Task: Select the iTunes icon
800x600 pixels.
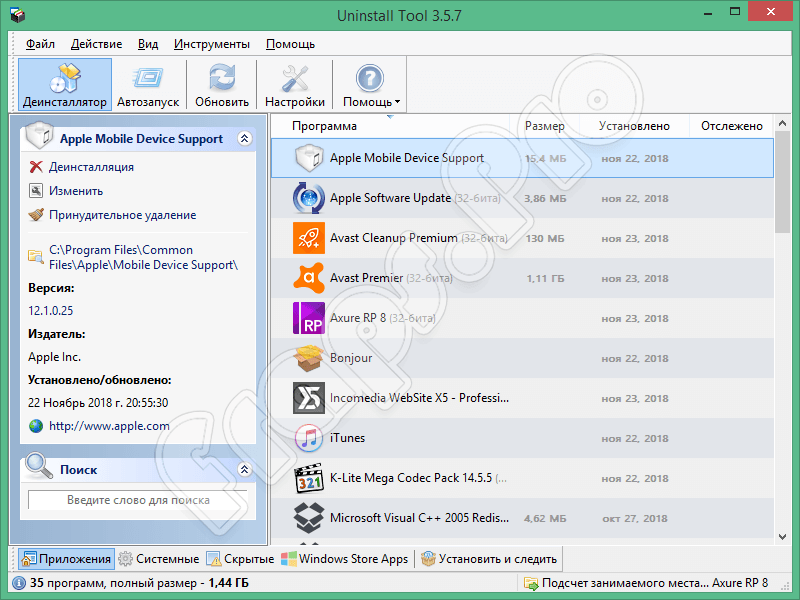Action: coord(309,438)
